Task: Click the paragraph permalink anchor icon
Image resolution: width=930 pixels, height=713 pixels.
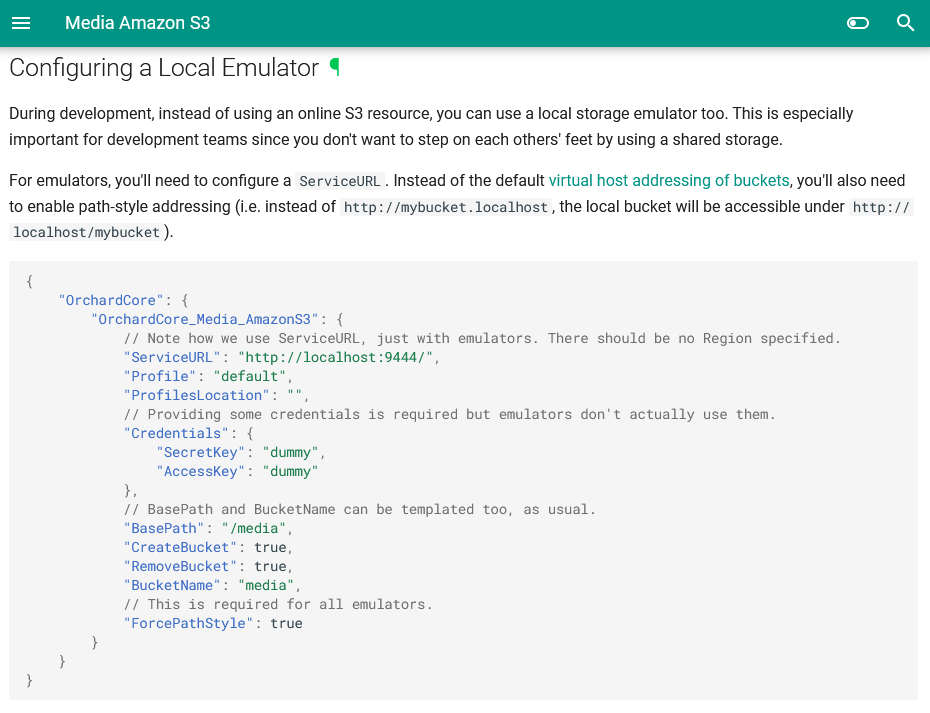Action: [335, 67]
